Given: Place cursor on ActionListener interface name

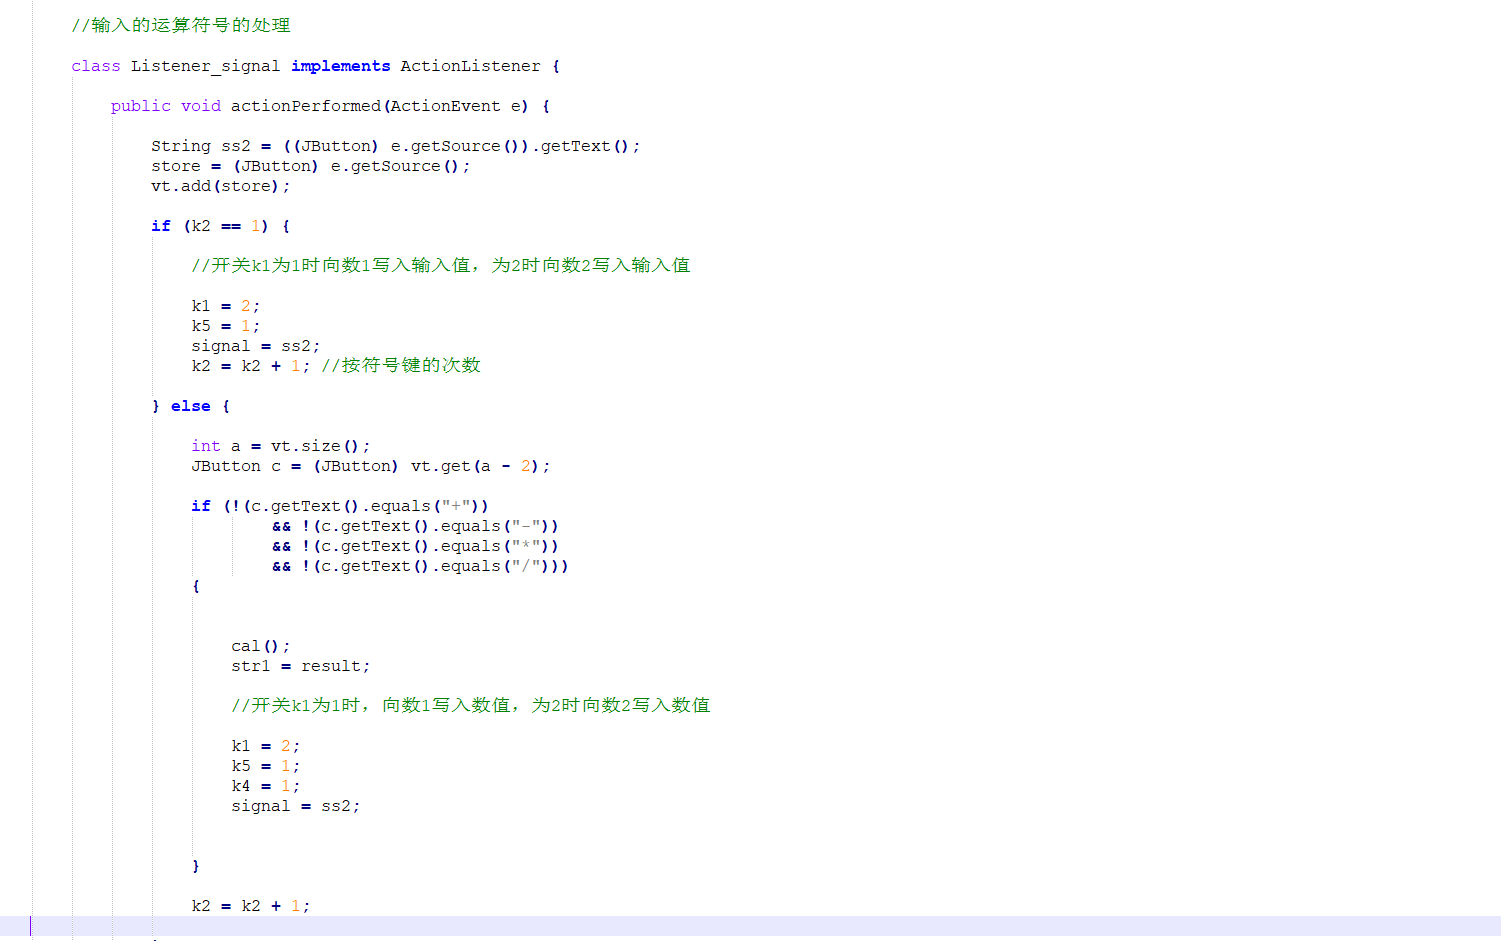Looking at the screenshot, I should (x=470, y=66).
